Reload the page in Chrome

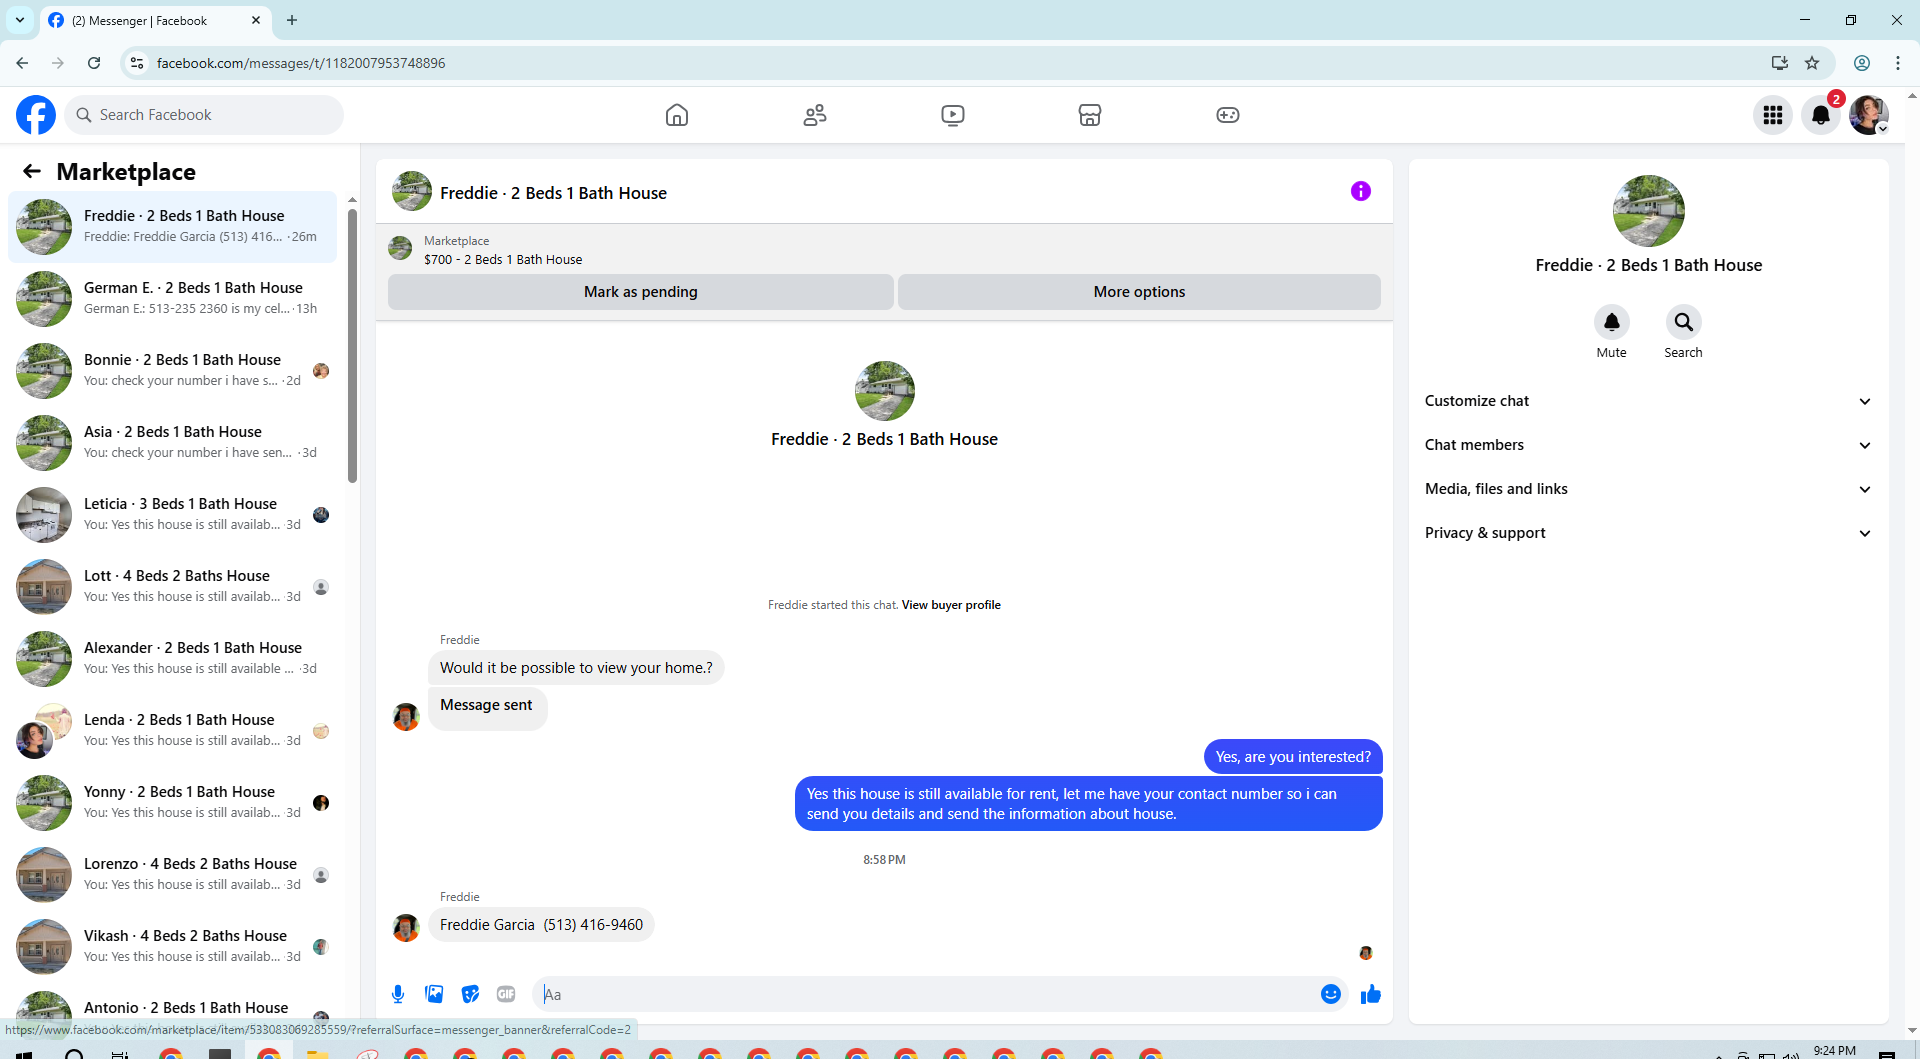point(94,63)
